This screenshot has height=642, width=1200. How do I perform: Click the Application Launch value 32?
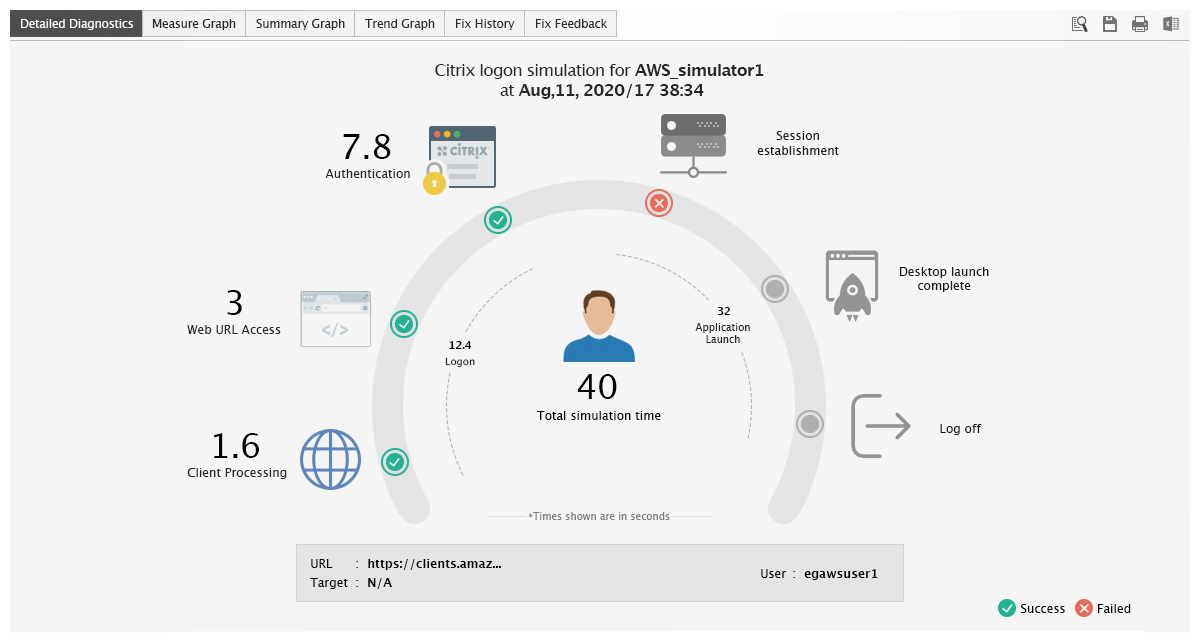click(x=724, y=311)
